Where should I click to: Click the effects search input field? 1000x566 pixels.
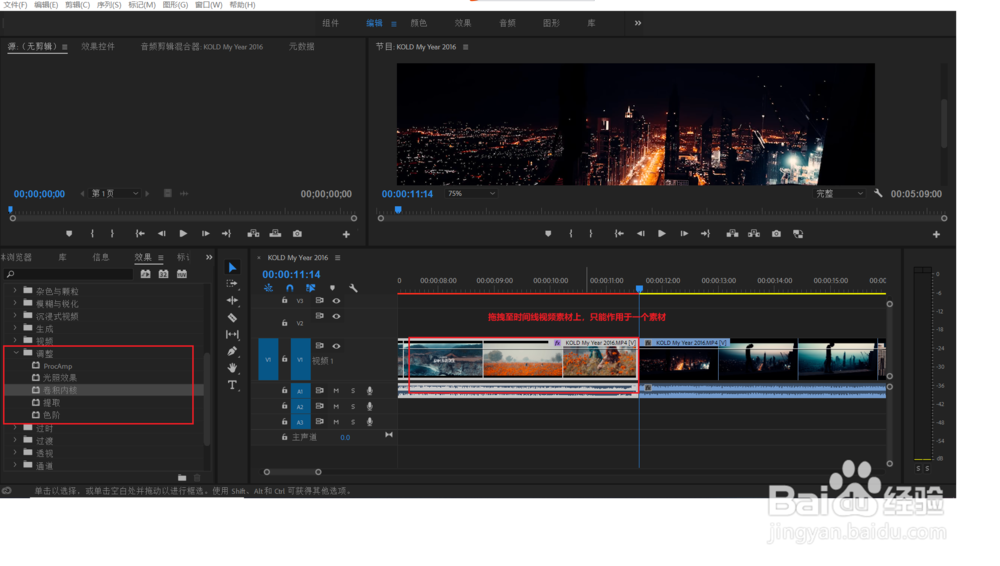tap(72, 274)
